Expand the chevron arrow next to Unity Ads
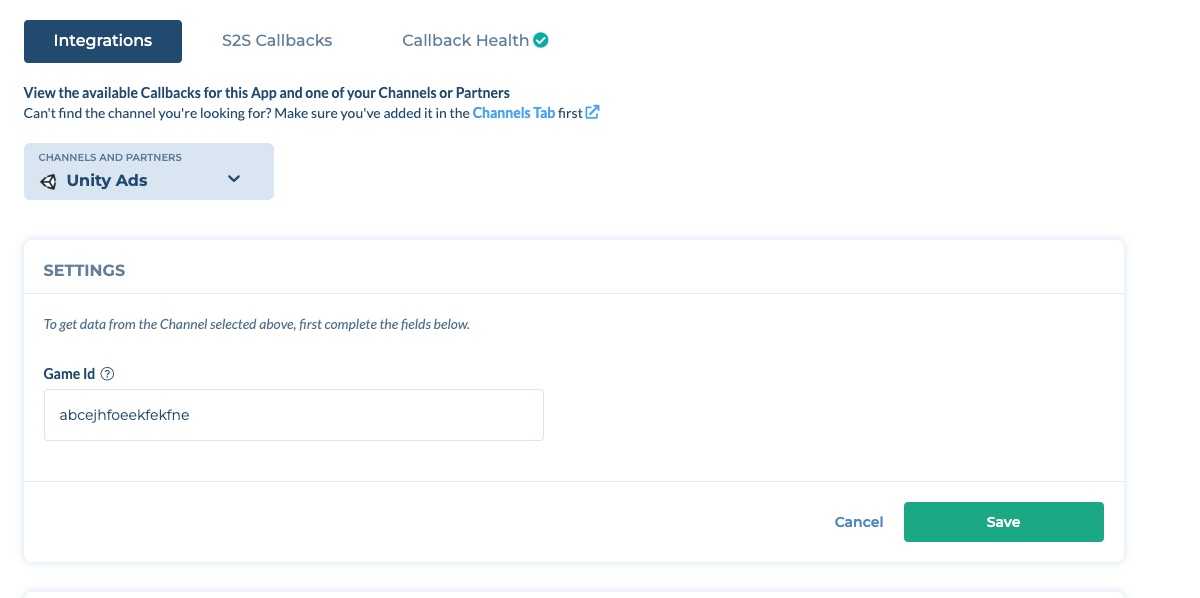 coord(234,179)
